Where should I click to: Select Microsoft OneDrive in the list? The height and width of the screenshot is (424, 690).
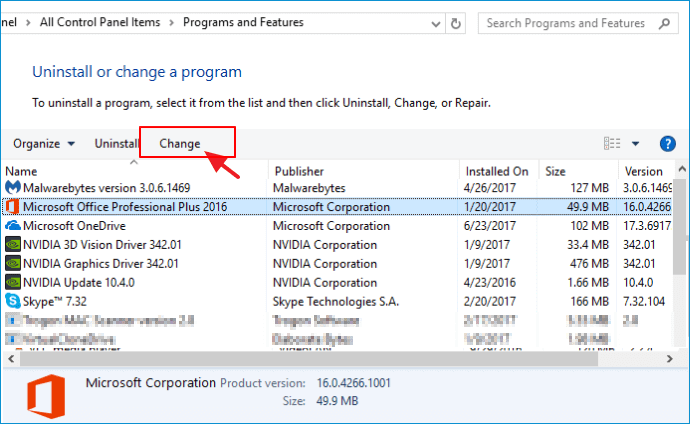[x=74, y=226]
